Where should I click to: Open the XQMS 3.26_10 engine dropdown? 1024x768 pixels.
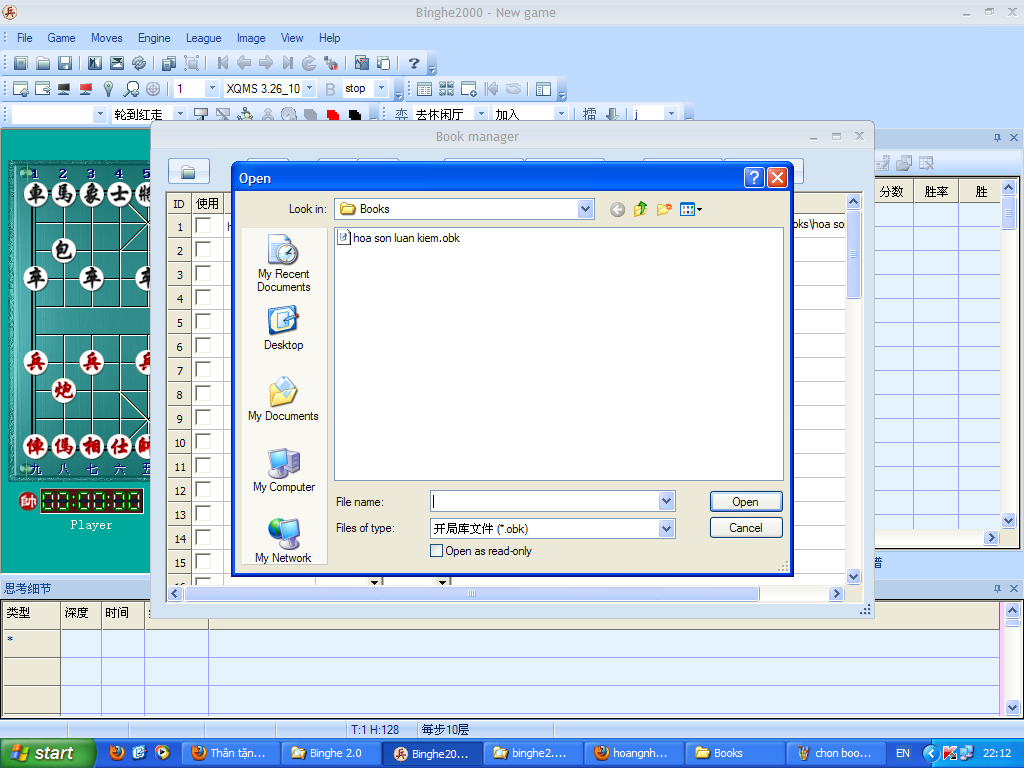click(x=310, y=88)
